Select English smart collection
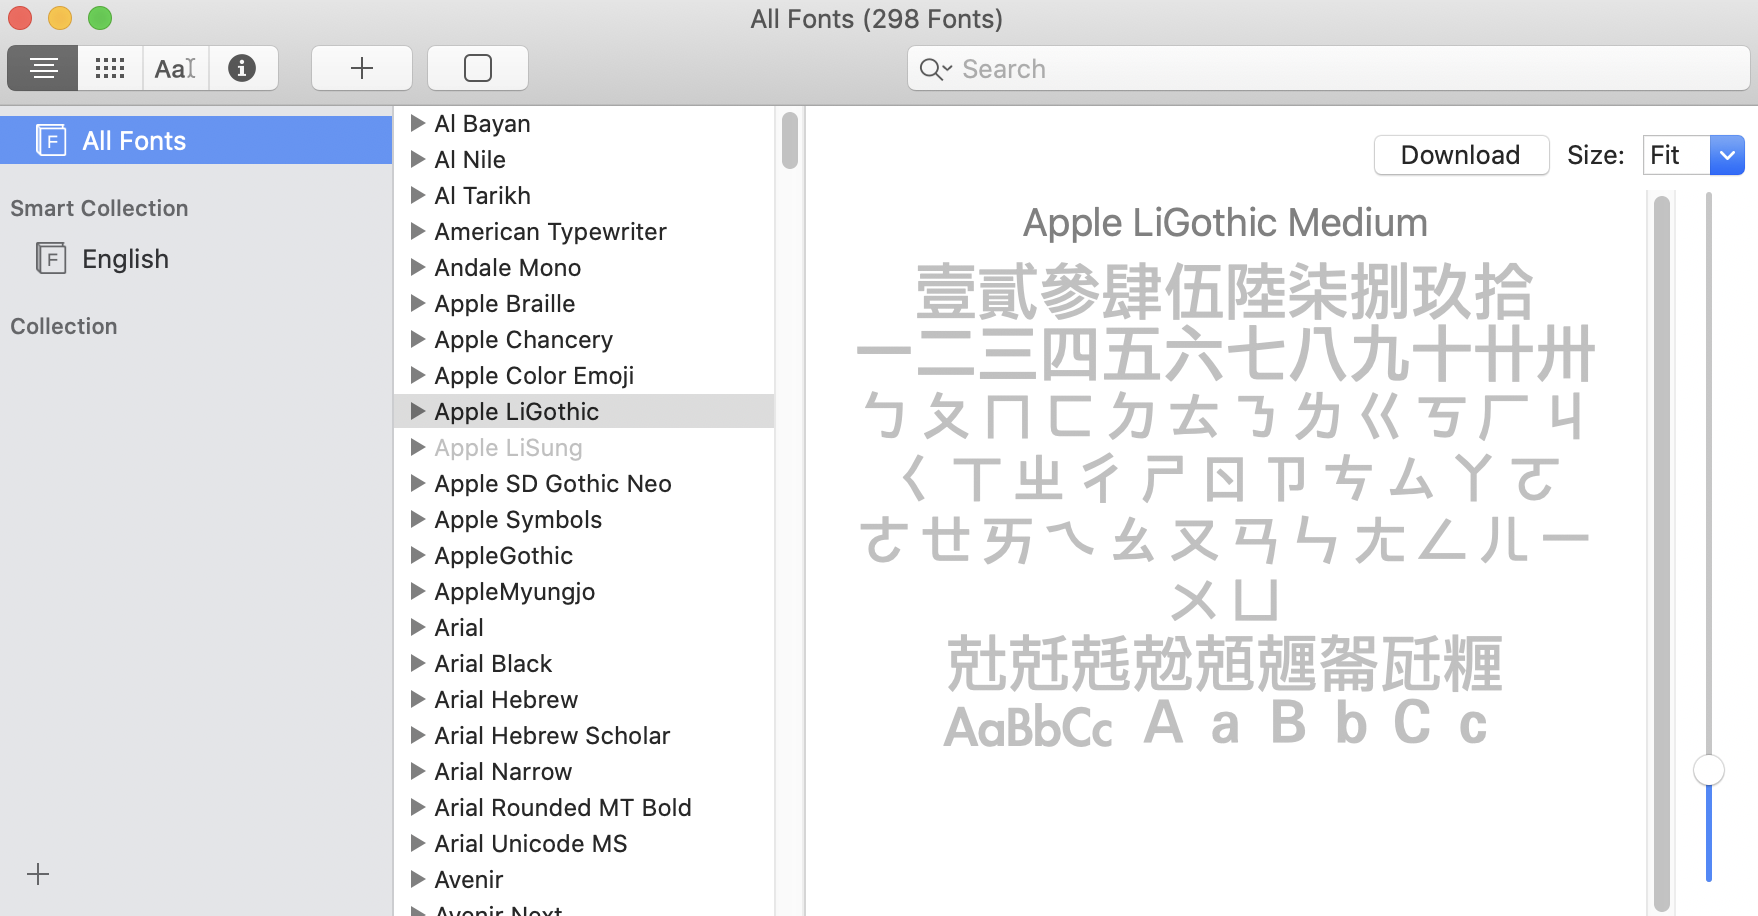1758x916 pixels. pyautogui.click(x=125, y=259)
